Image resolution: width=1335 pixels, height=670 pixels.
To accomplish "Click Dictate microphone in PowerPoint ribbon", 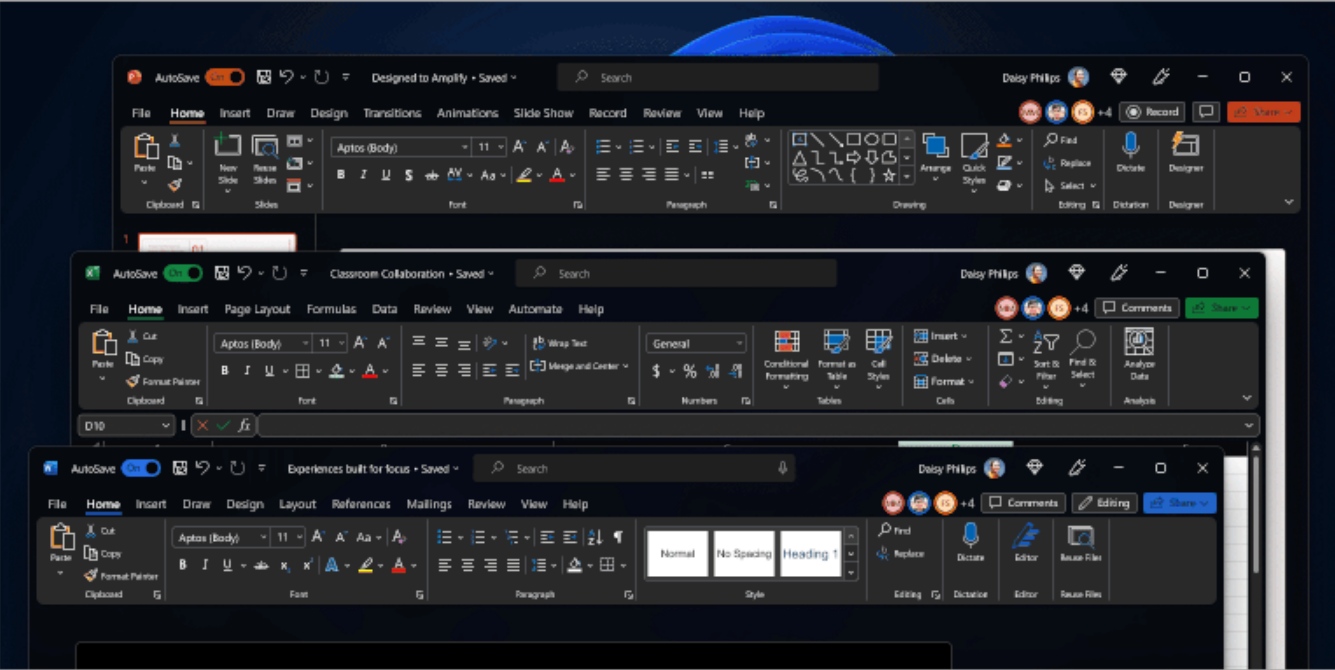I will tap(1130, 146).
